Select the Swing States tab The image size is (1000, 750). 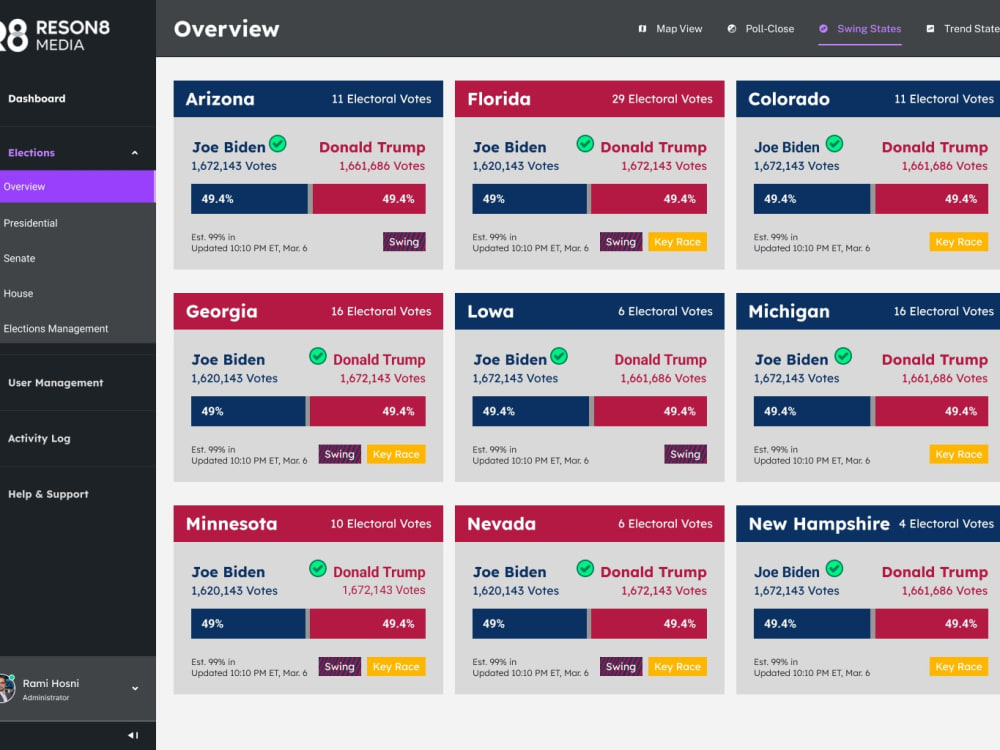click(860, 29)
